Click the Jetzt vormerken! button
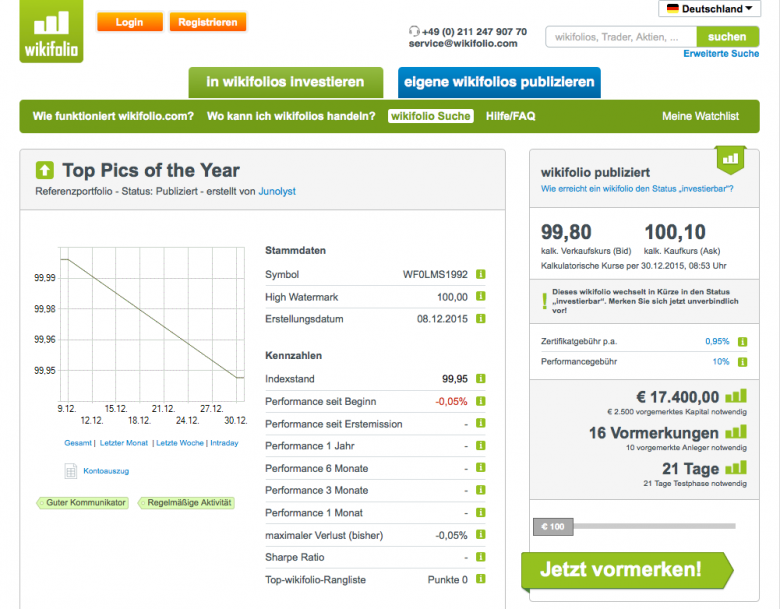780x609 pixels. pyautogui.click(x=627, y=570)
